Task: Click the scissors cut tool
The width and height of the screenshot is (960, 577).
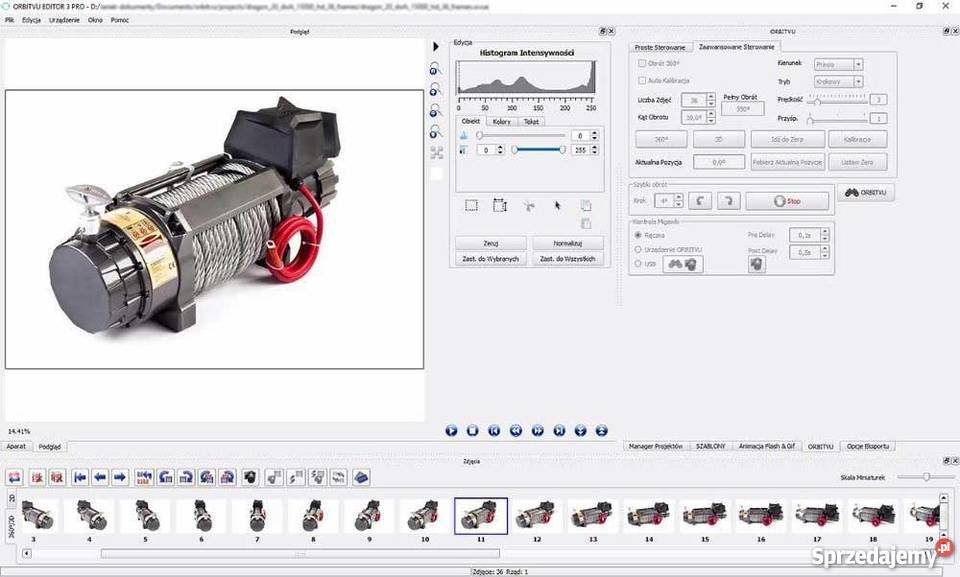Action: coord(529,206)
